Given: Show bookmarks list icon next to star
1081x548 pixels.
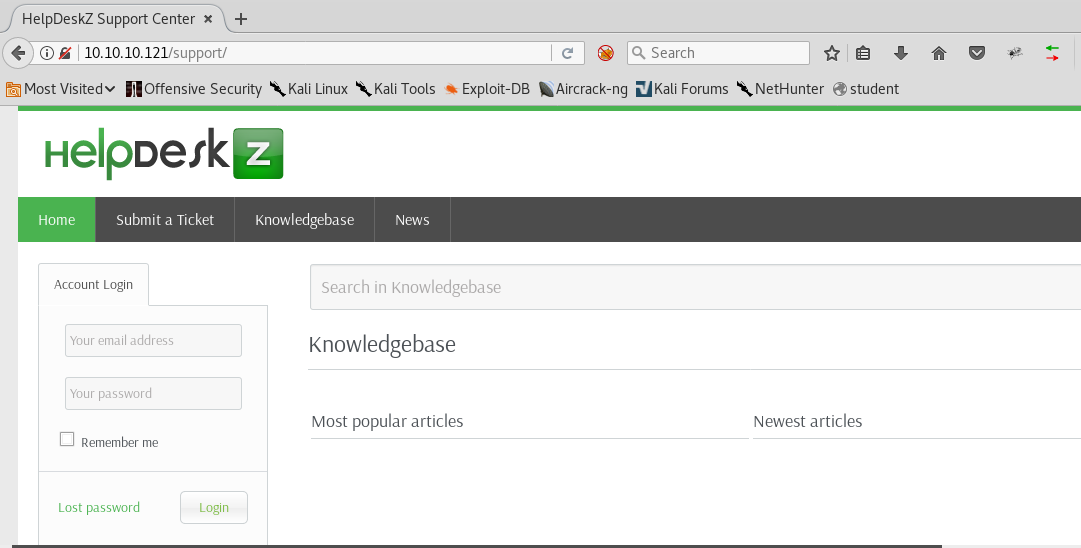Looking at the screenshot, I should click(863, 53).
